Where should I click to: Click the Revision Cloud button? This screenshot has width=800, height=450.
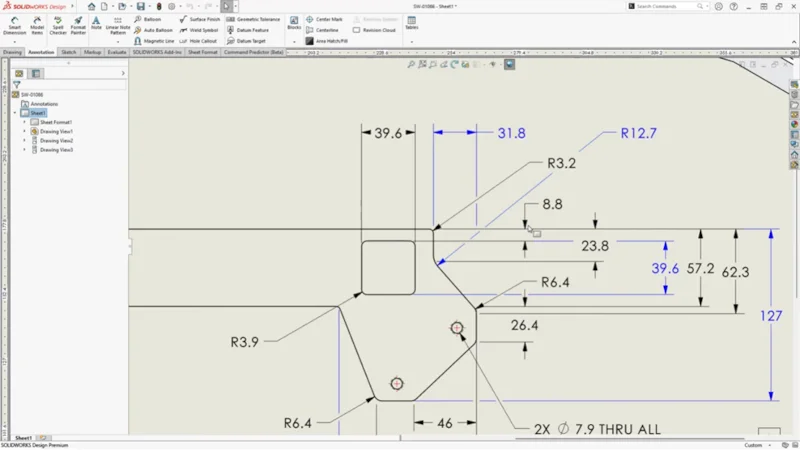[x=375, y=30]
